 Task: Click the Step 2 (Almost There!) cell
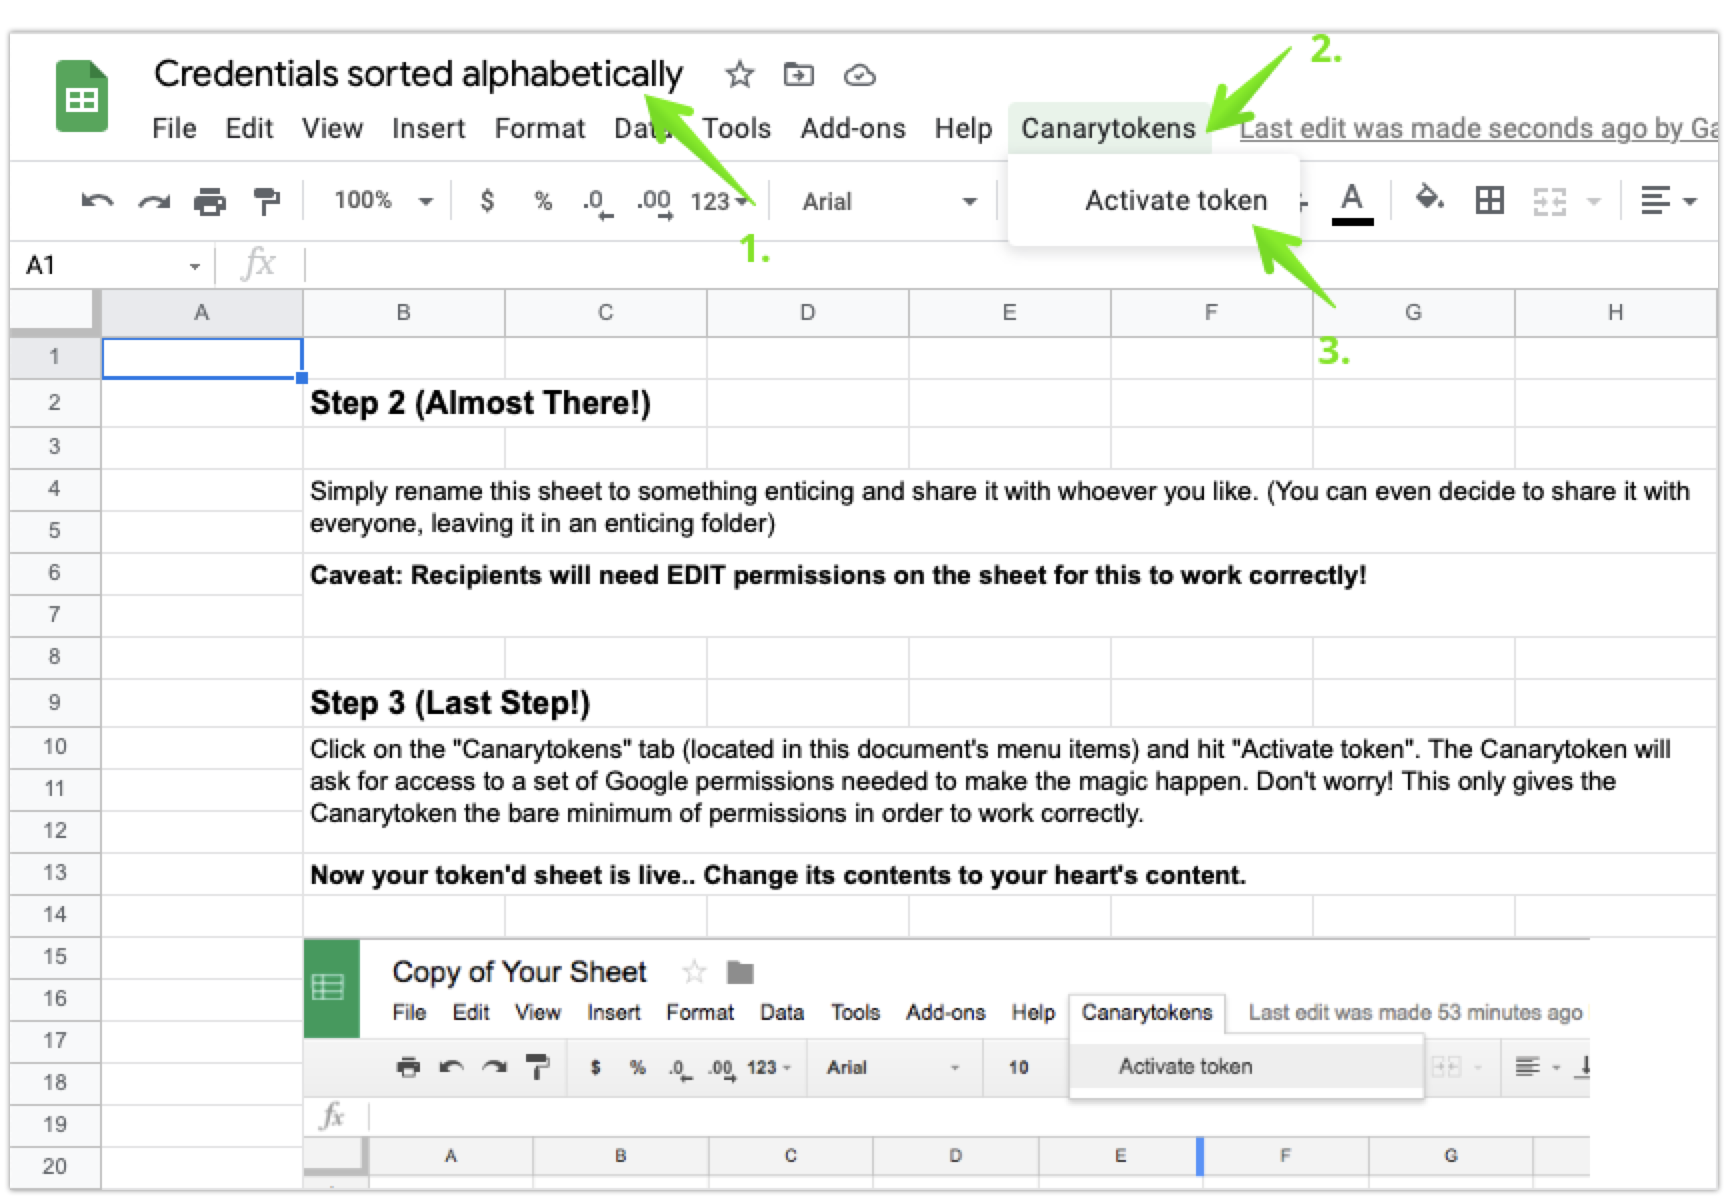480,403
